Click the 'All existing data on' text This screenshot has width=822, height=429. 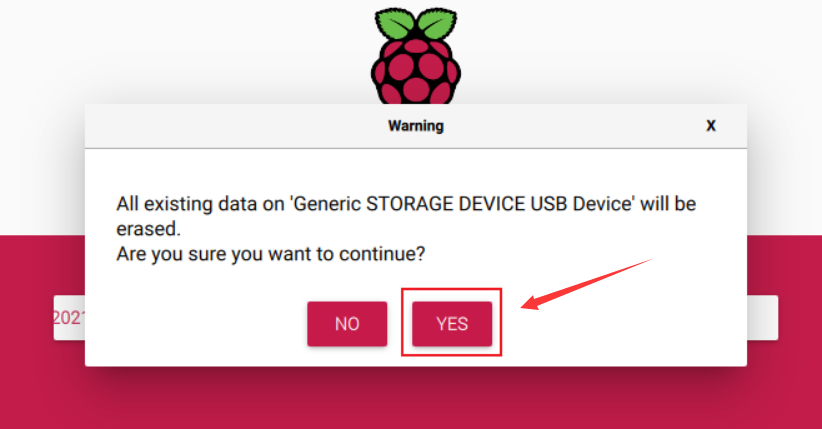tap(199, 204)
